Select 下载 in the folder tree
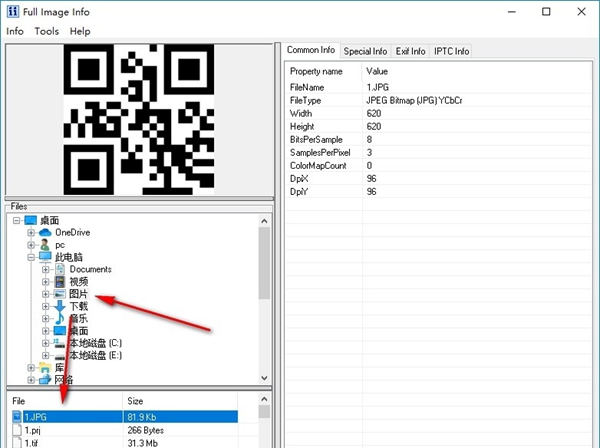 coord(78,306)
